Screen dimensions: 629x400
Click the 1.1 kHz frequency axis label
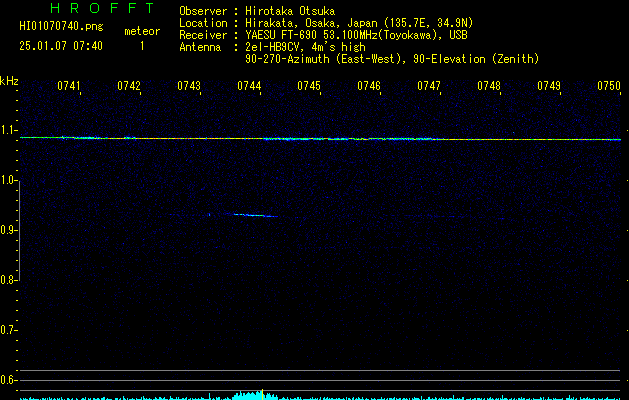pos(9,130)
